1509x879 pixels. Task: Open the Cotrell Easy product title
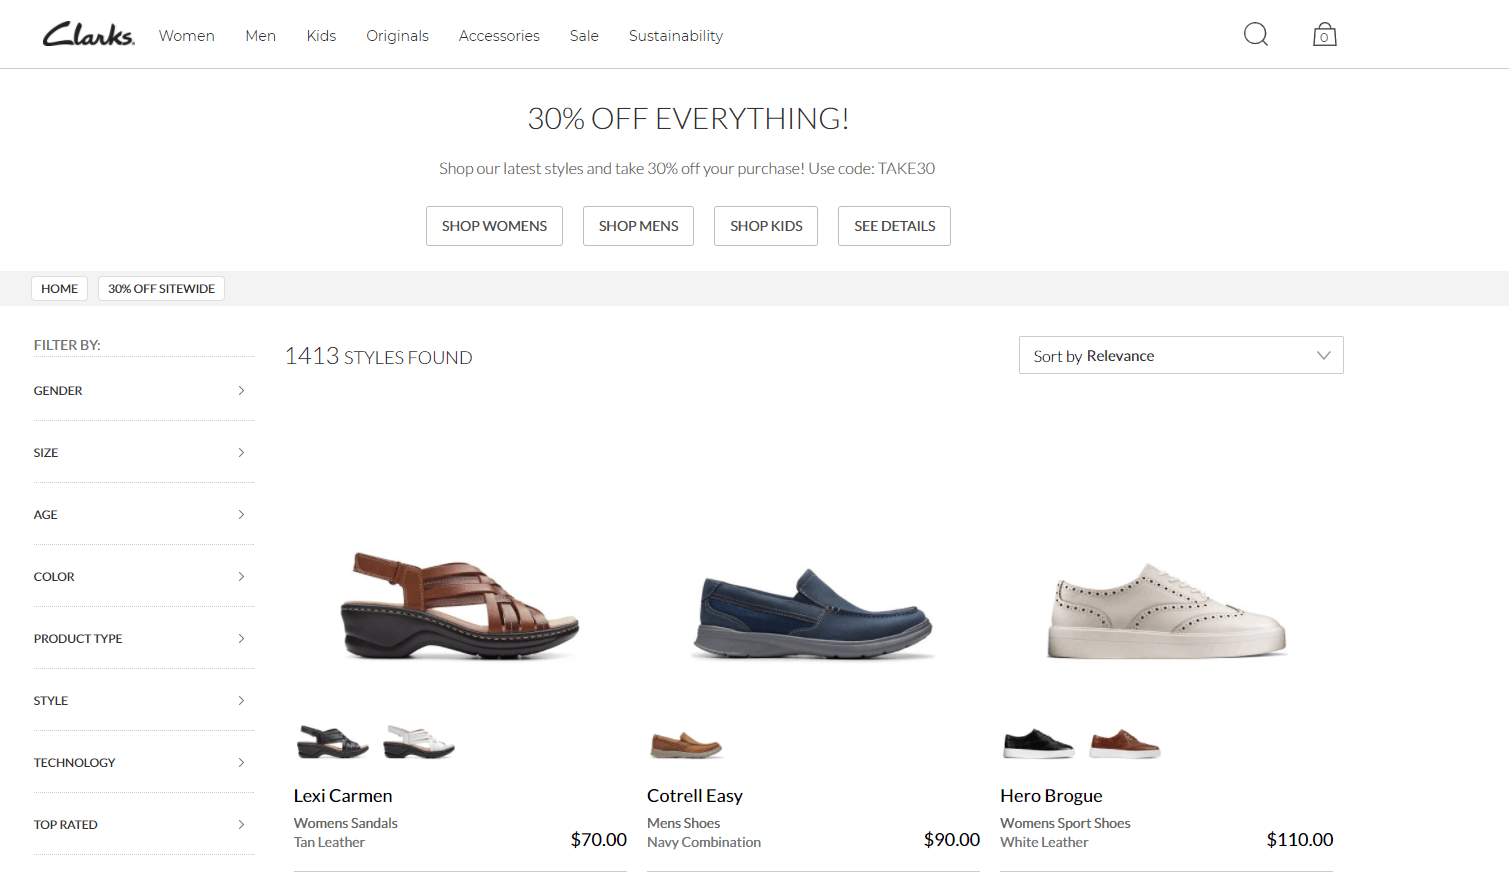click(695, 796)
